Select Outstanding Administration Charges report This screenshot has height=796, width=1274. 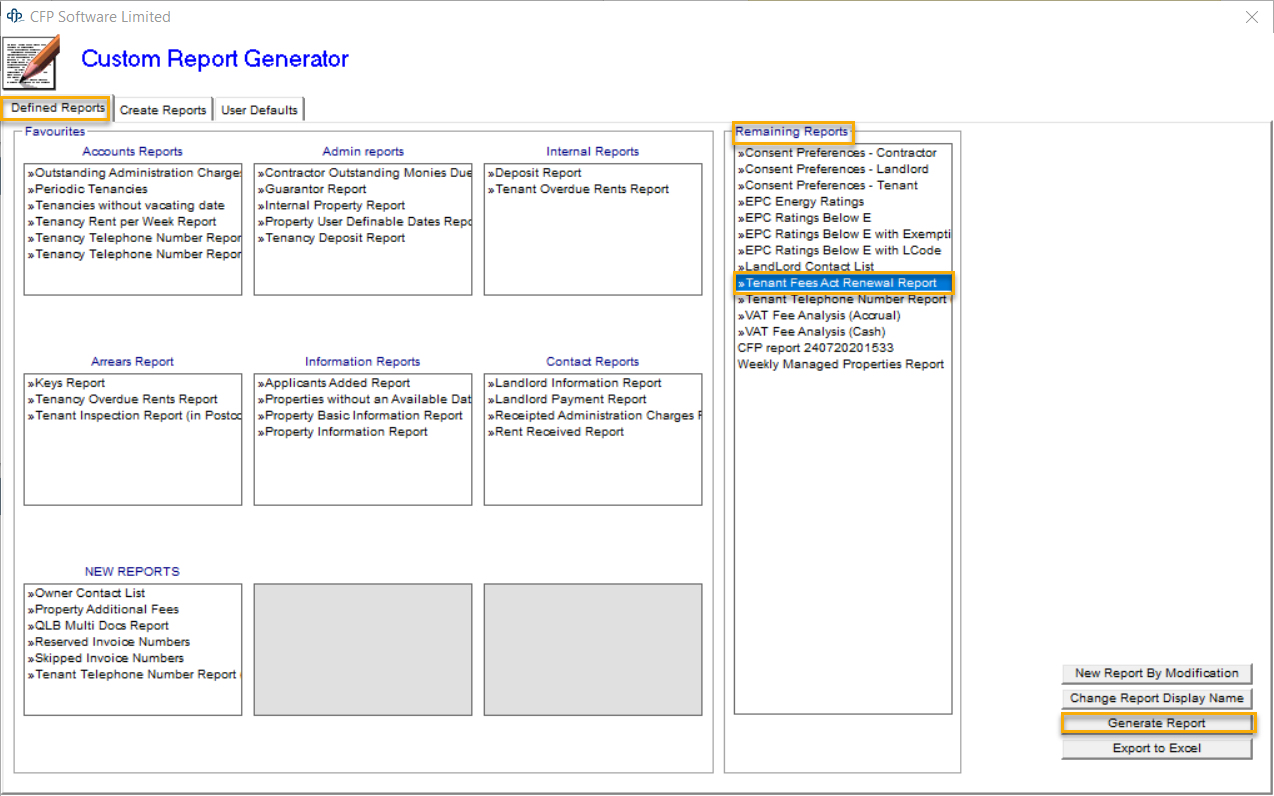[134, 173]
